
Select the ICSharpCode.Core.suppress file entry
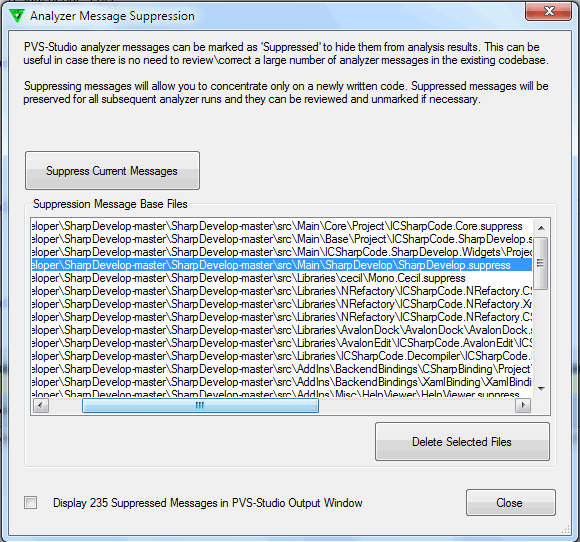[282, 226]
